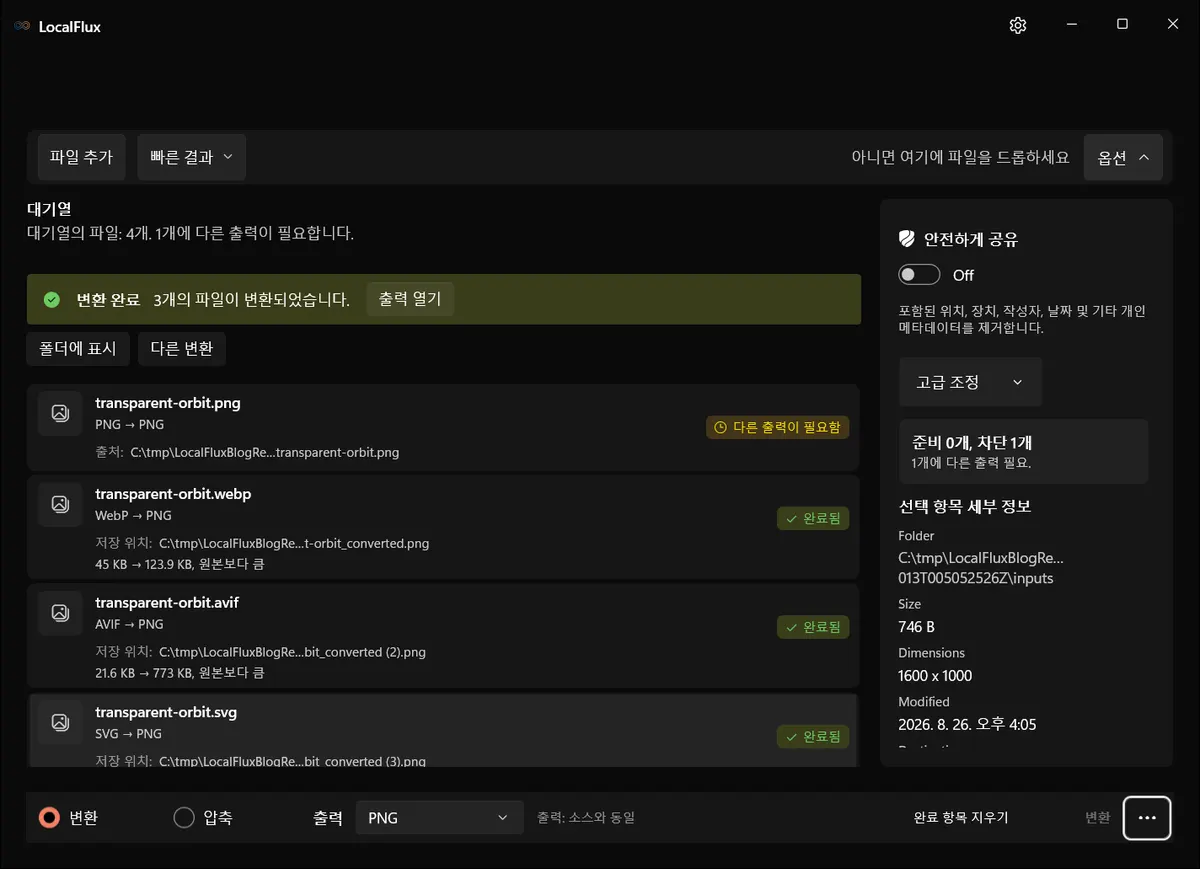The width and height of the screenshot is (1200, 869).
Task: Click the SVG → PNG format text
Action: coord(128,733)
